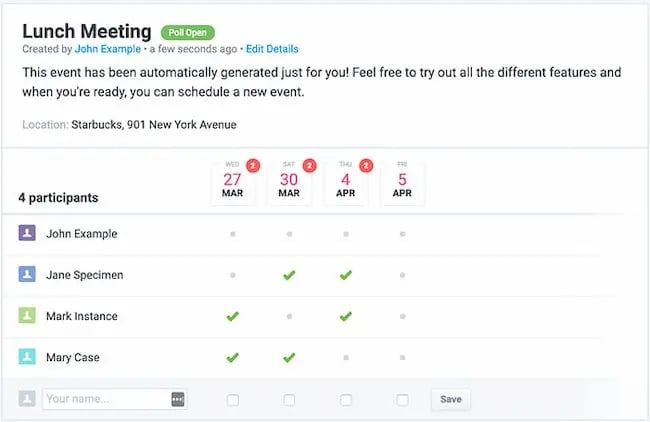Click the Your name input field

(x=105, y=399)
